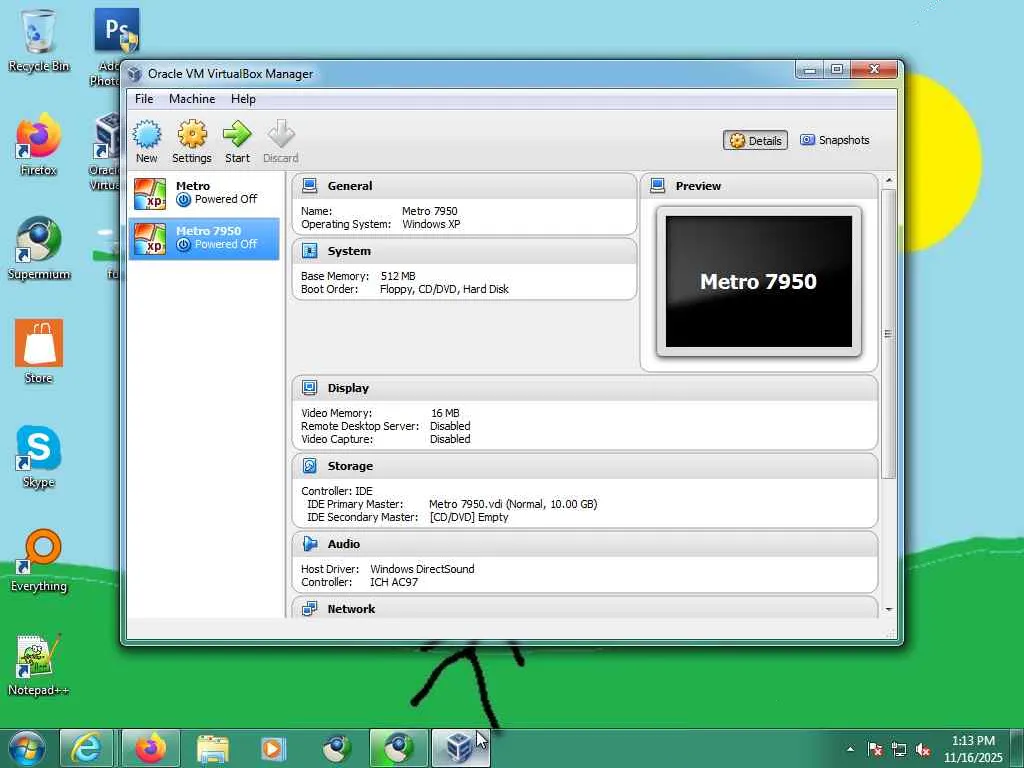Click the network tray icon

pyautogui.click(x=899, y=750)
